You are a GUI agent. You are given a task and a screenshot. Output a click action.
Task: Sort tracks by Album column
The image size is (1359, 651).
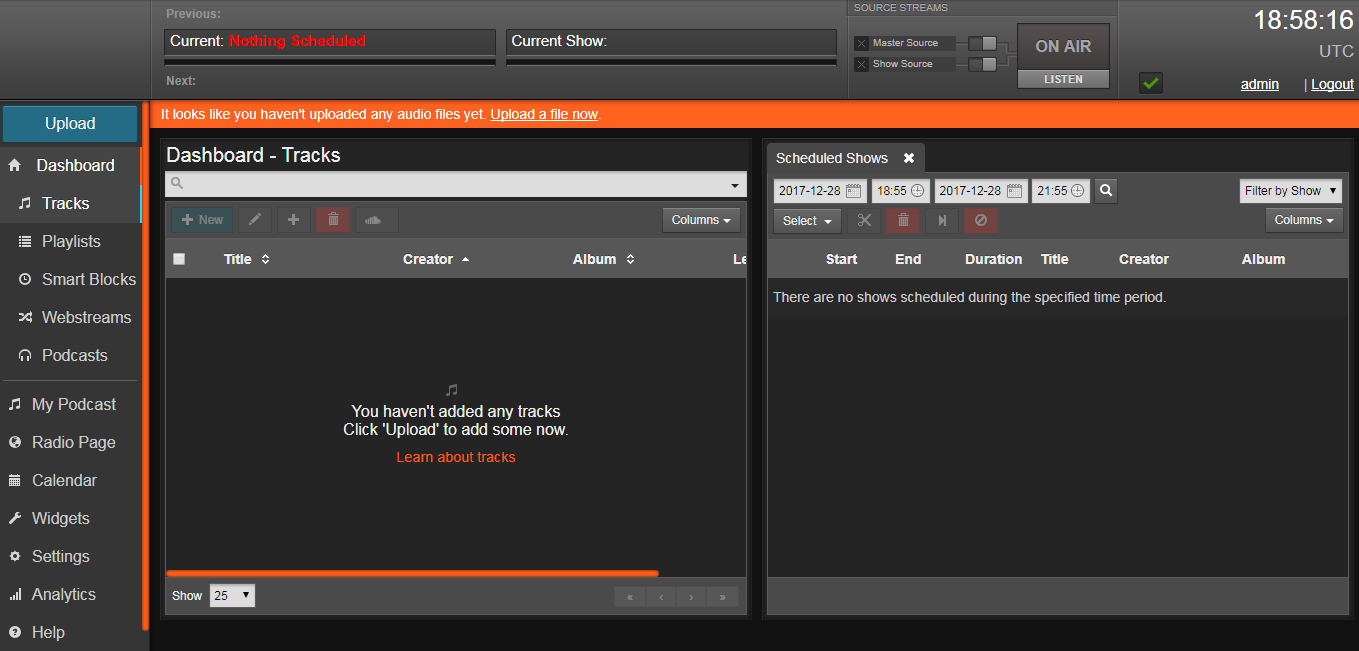click(604, 259)
